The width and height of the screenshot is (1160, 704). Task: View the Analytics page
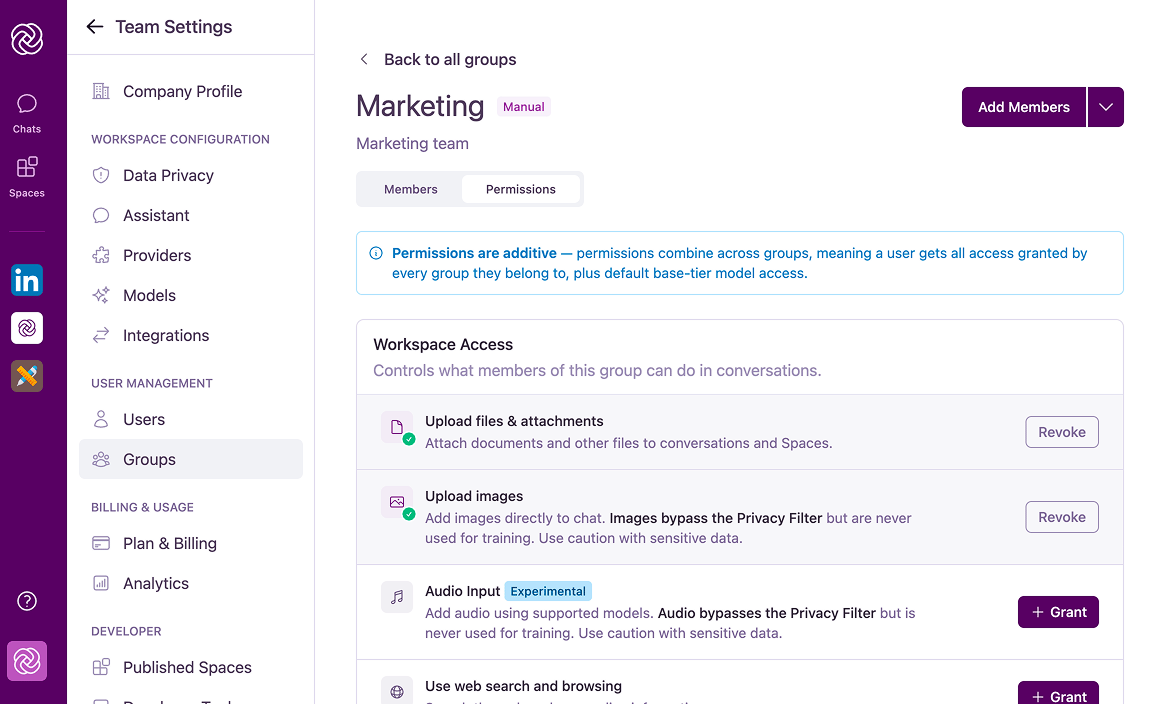coord(191,583)
